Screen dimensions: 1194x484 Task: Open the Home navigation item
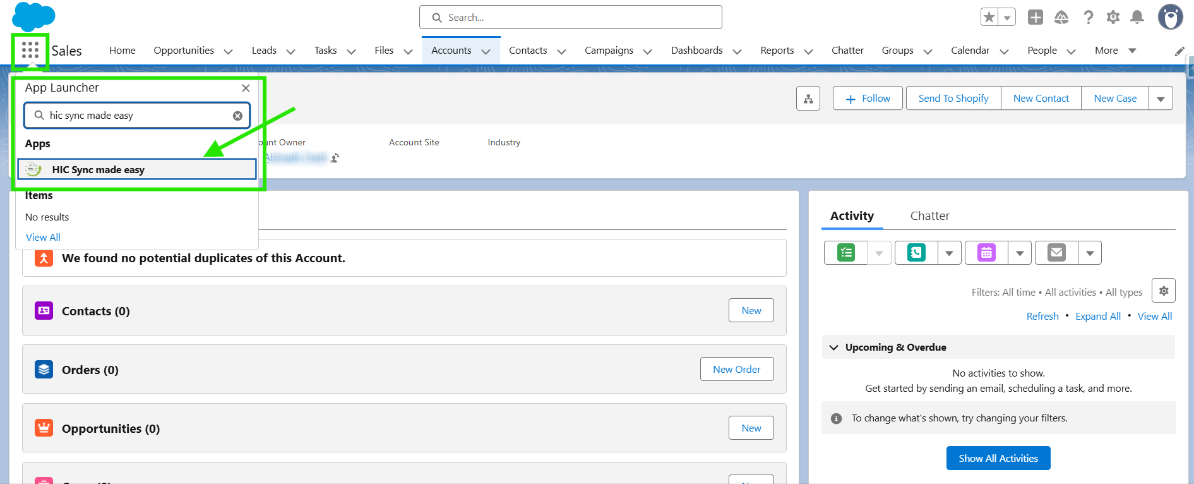tap(122, 51)
